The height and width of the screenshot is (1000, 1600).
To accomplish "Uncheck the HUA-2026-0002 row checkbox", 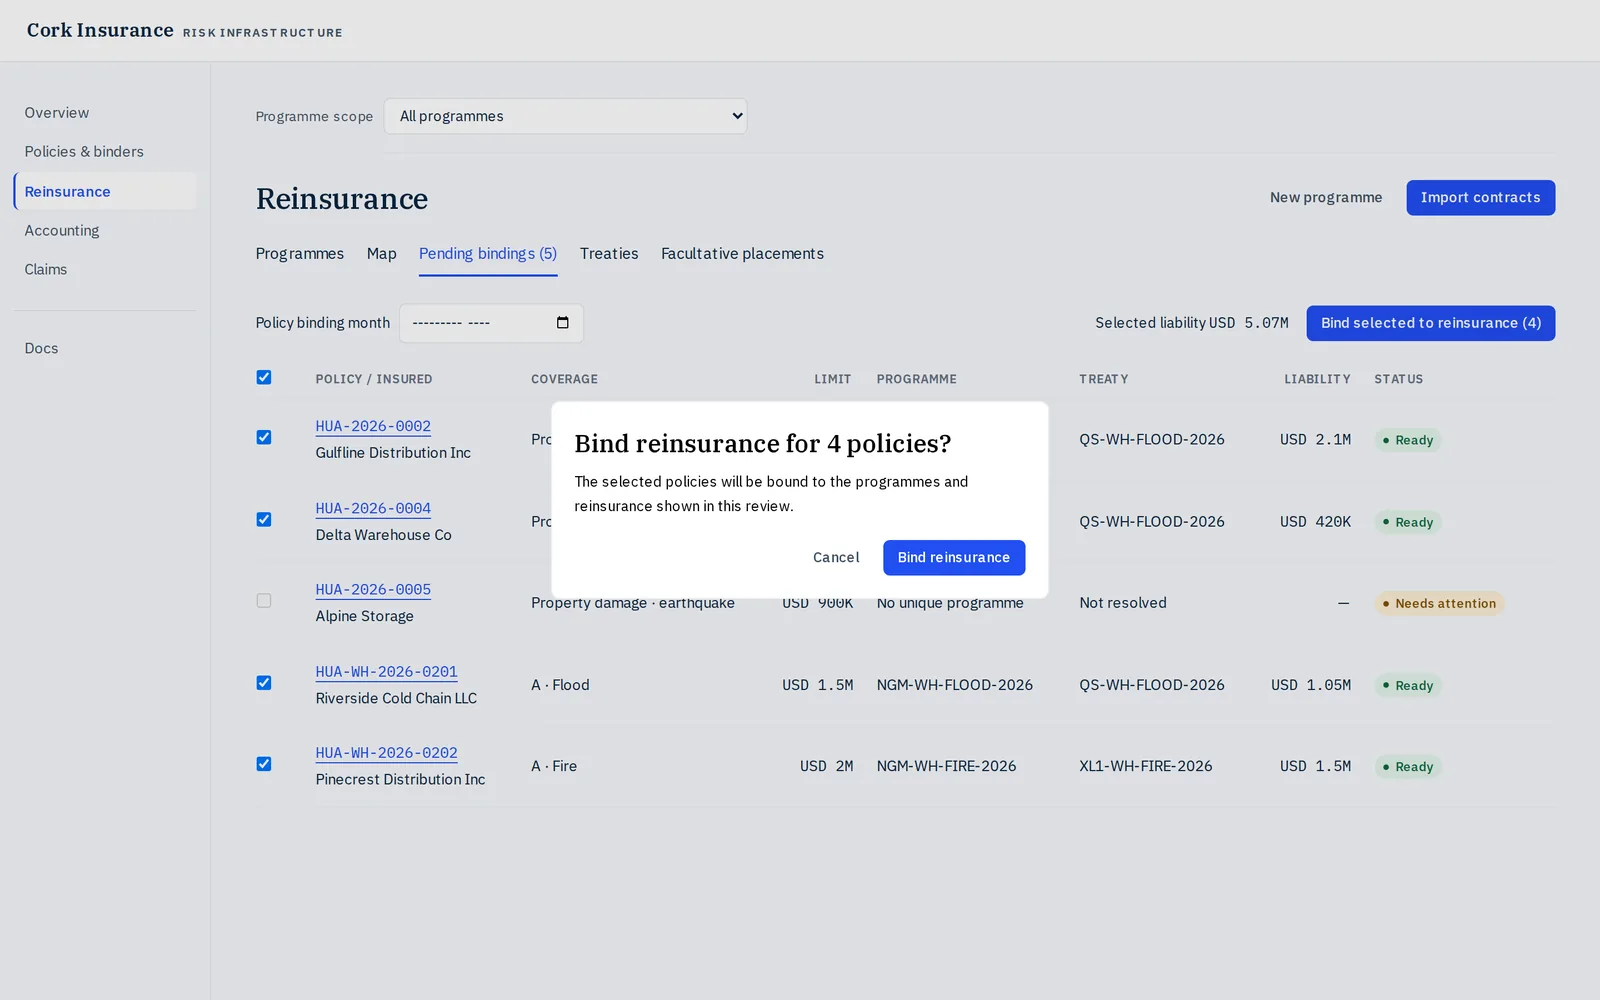I will click(x=264, y=437).
